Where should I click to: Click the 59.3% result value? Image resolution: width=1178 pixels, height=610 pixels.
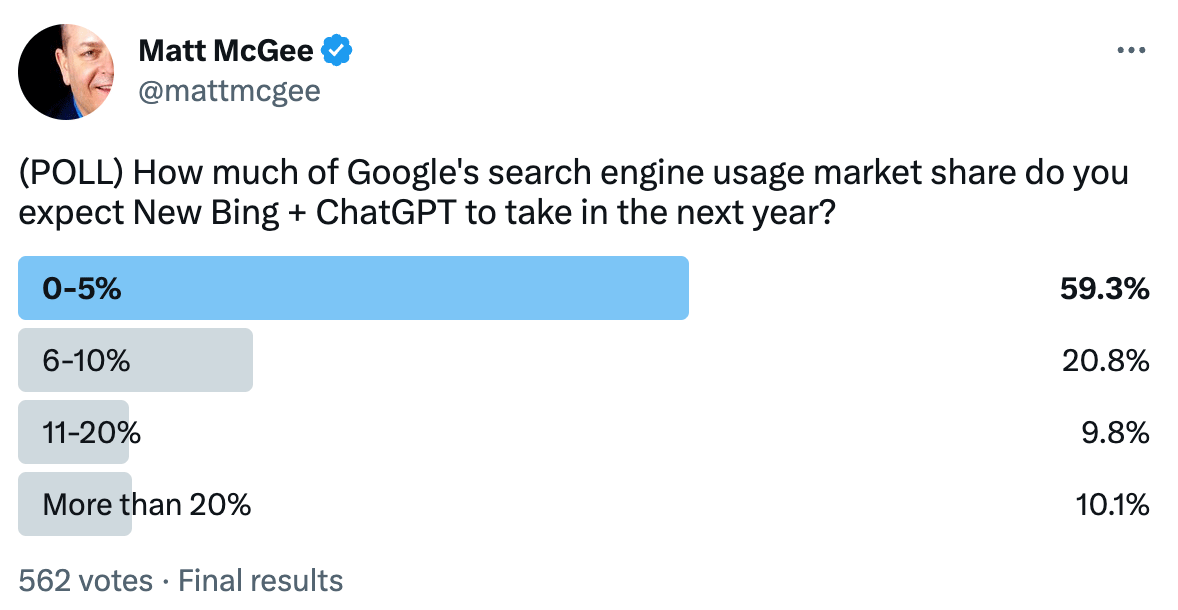tap(1104, 288)
